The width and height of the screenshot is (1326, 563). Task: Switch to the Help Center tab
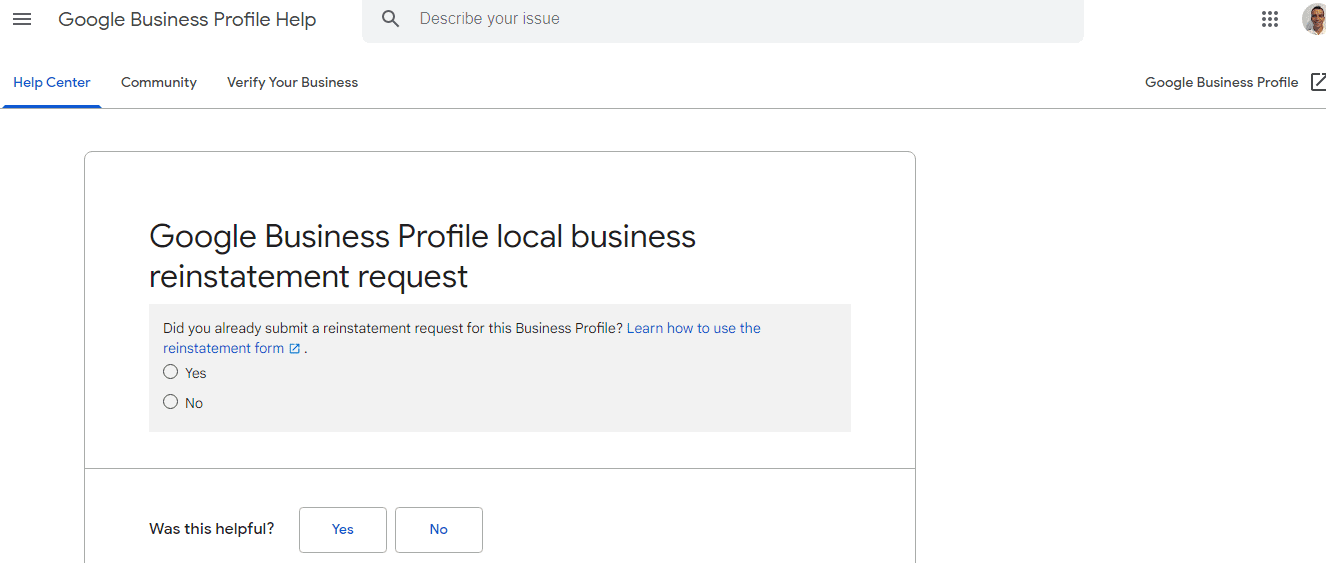coord(52,82)
